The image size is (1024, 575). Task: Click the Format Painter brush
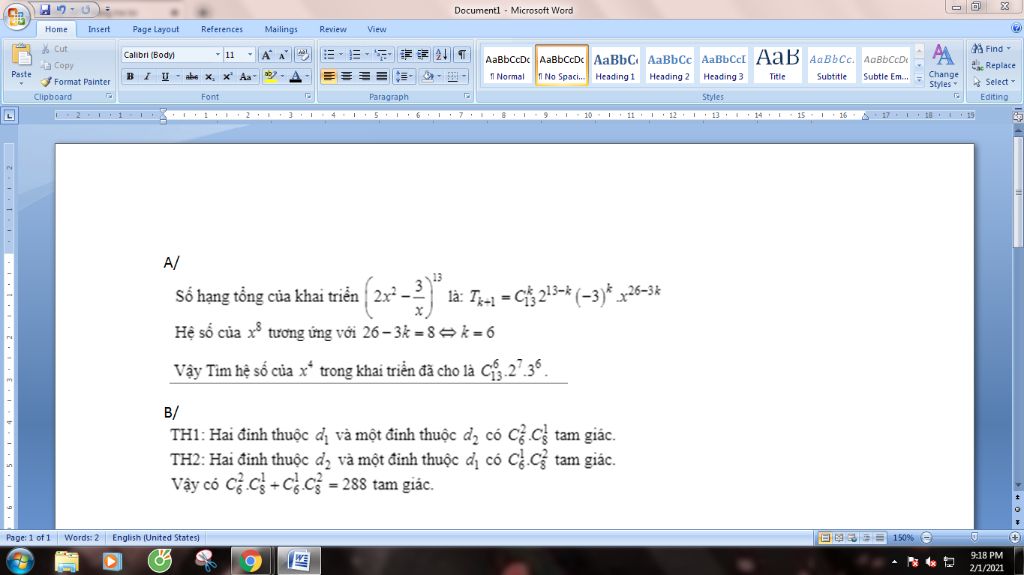46,82
